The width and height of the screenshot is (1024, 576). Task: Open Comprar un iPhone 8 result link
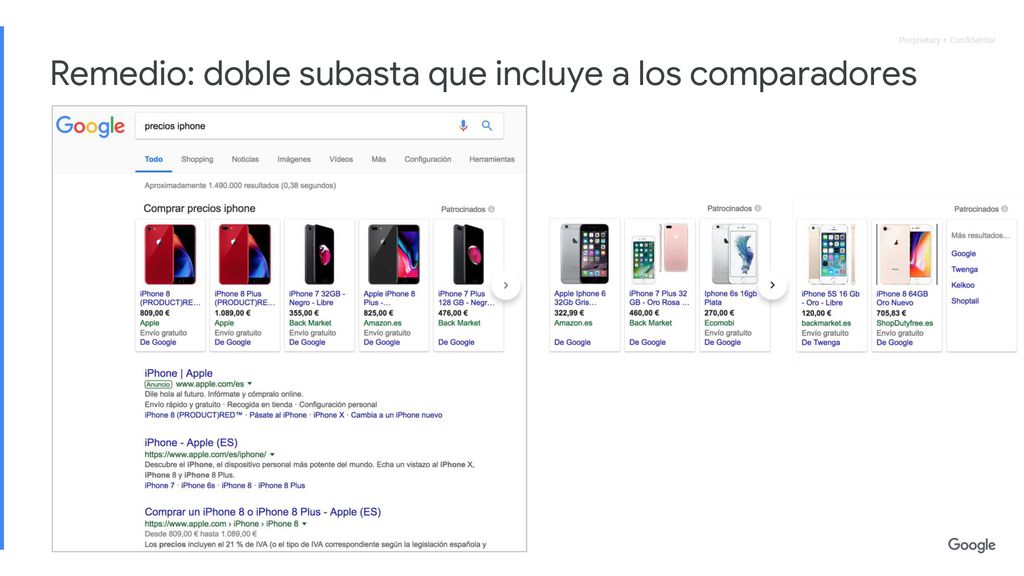263,512
